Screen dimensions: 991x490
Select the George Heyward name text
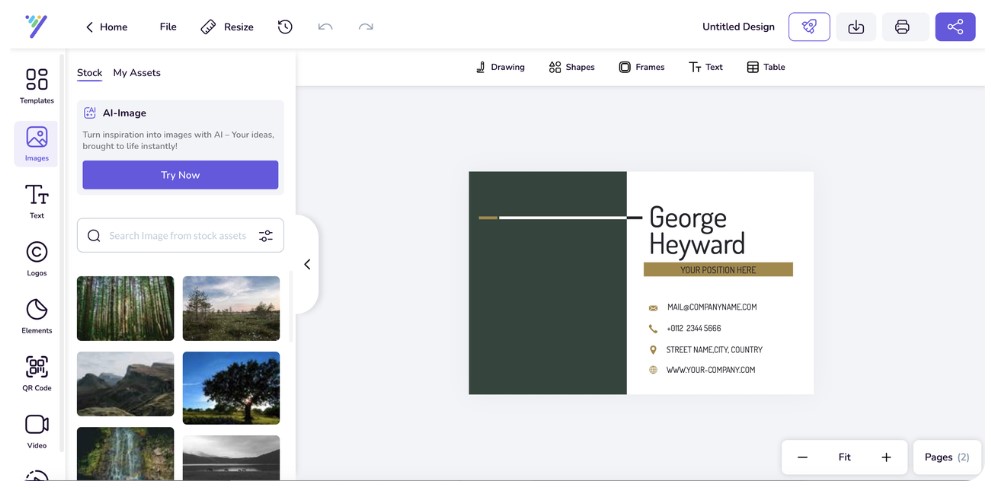697,231
